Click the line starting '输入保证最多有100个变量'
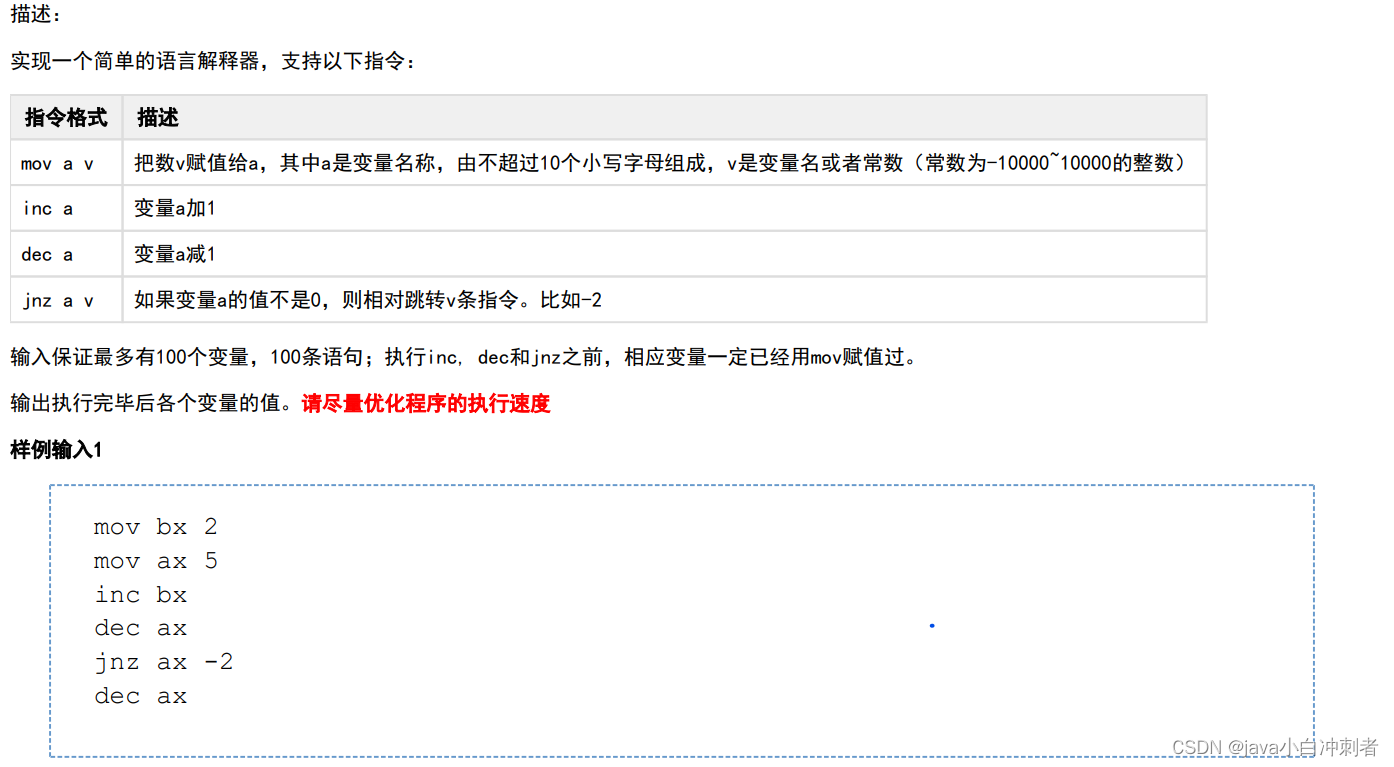The height and width of the screenshot is (767, 1394). (464, 357)
